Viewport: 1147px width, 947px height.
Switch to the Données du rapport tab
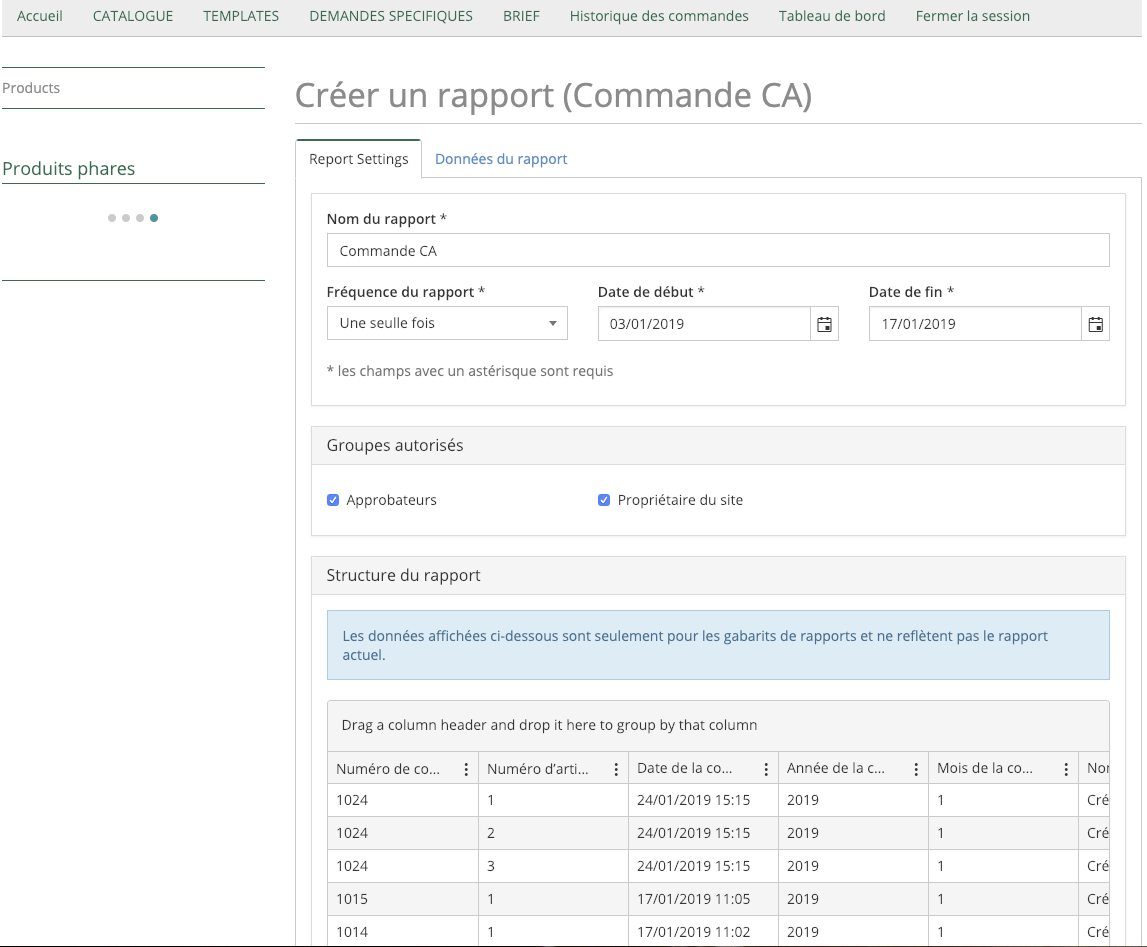point(501,159)
